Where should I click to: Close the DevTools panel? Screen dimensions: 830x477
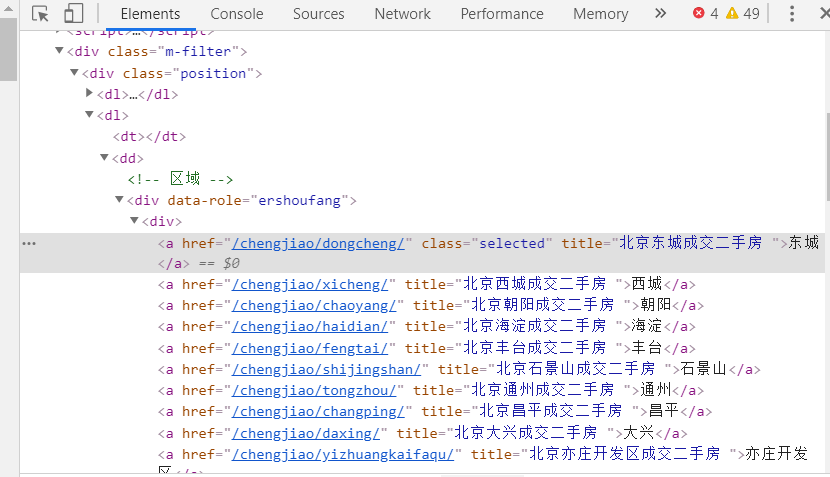[x=824, y=13]
